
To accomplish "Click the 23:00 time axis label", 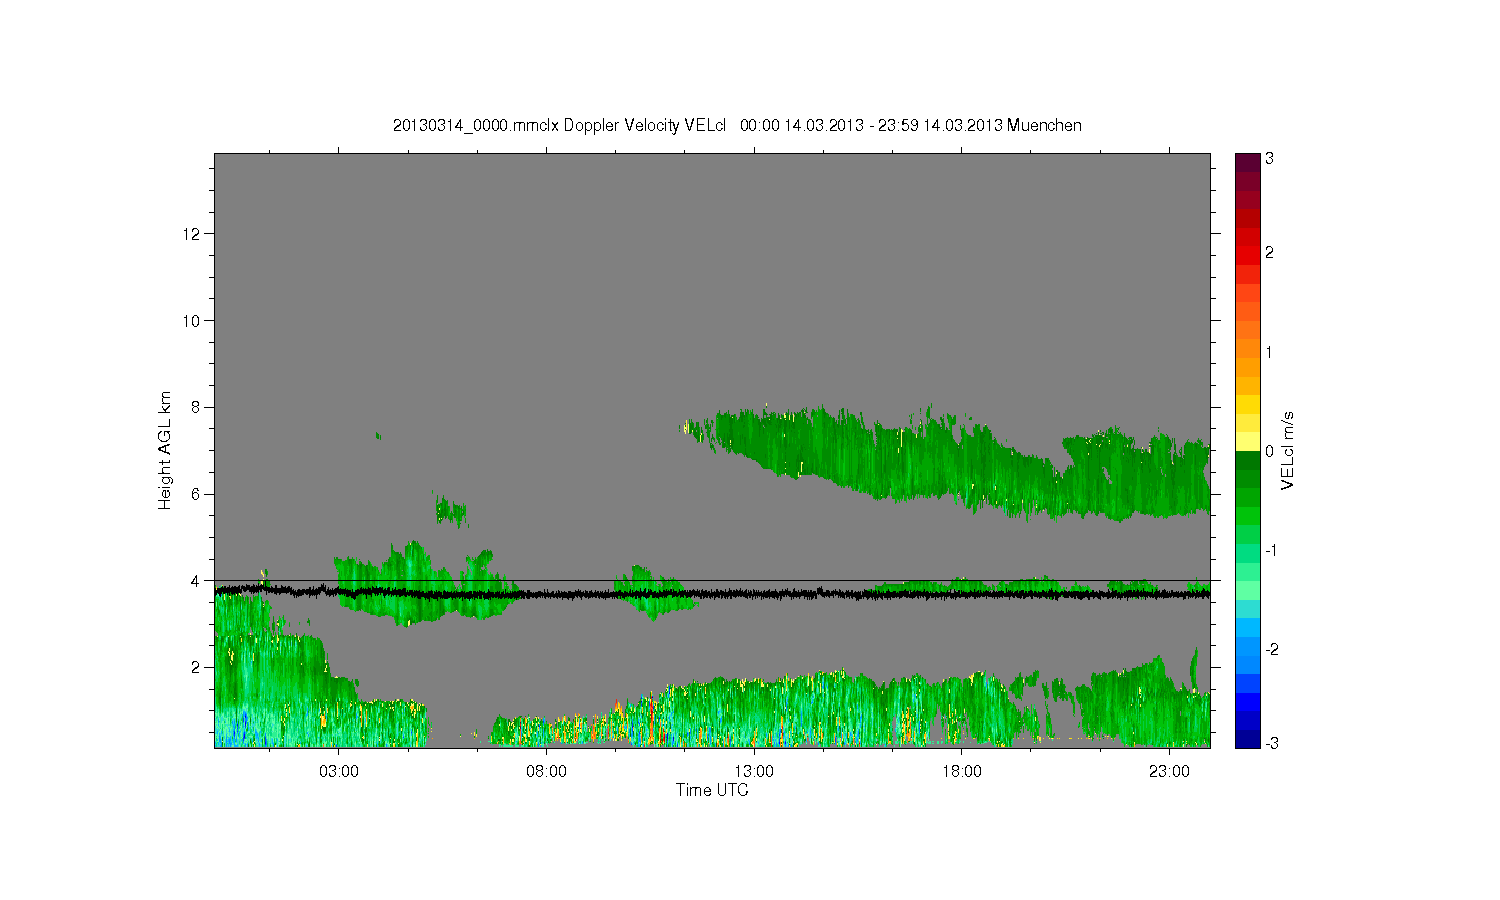I will click(x=1169, y=772).
